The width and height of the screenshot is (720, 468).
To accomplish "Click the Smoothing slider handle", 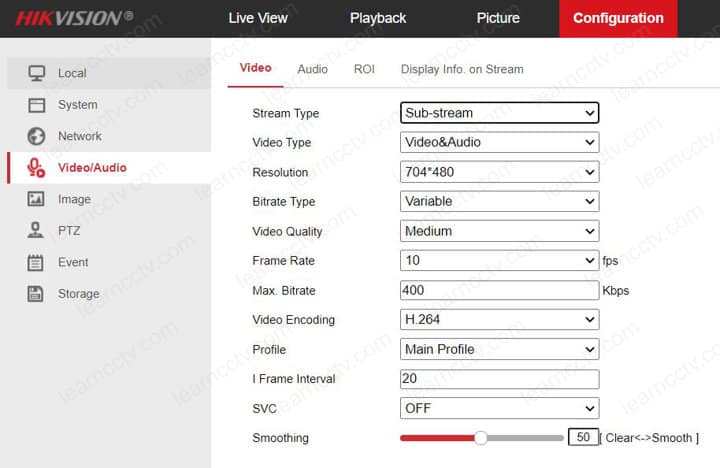I will pos(481,438).
